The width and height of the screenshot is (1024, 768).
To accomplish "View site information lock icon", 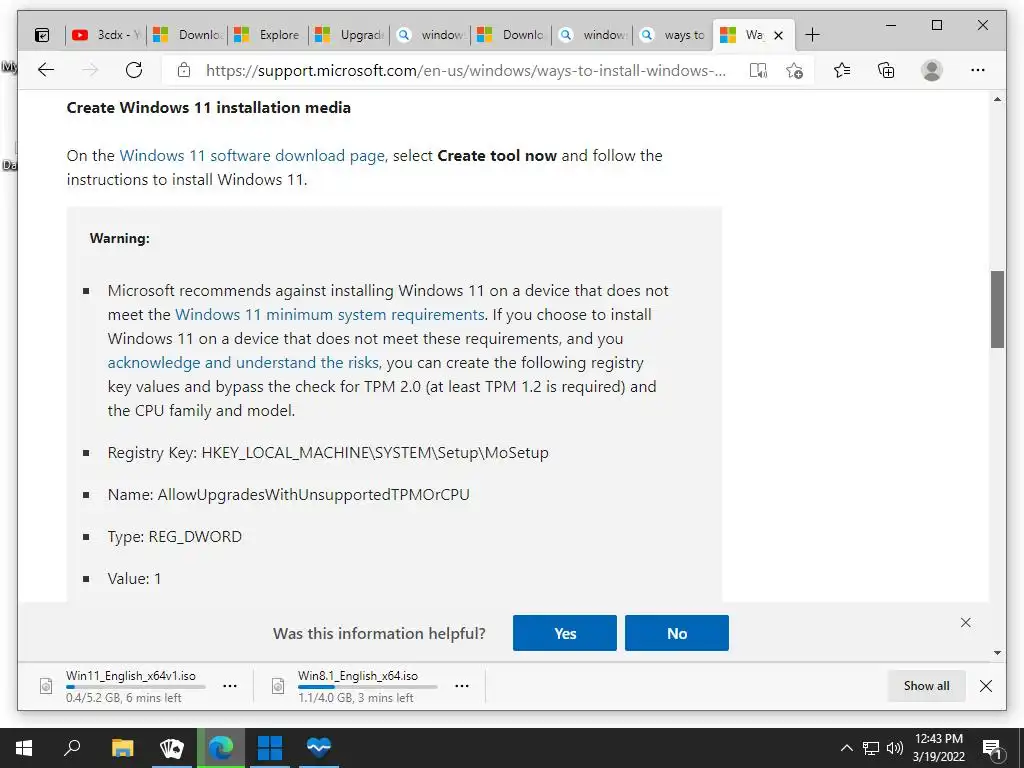I will (184, 70).
